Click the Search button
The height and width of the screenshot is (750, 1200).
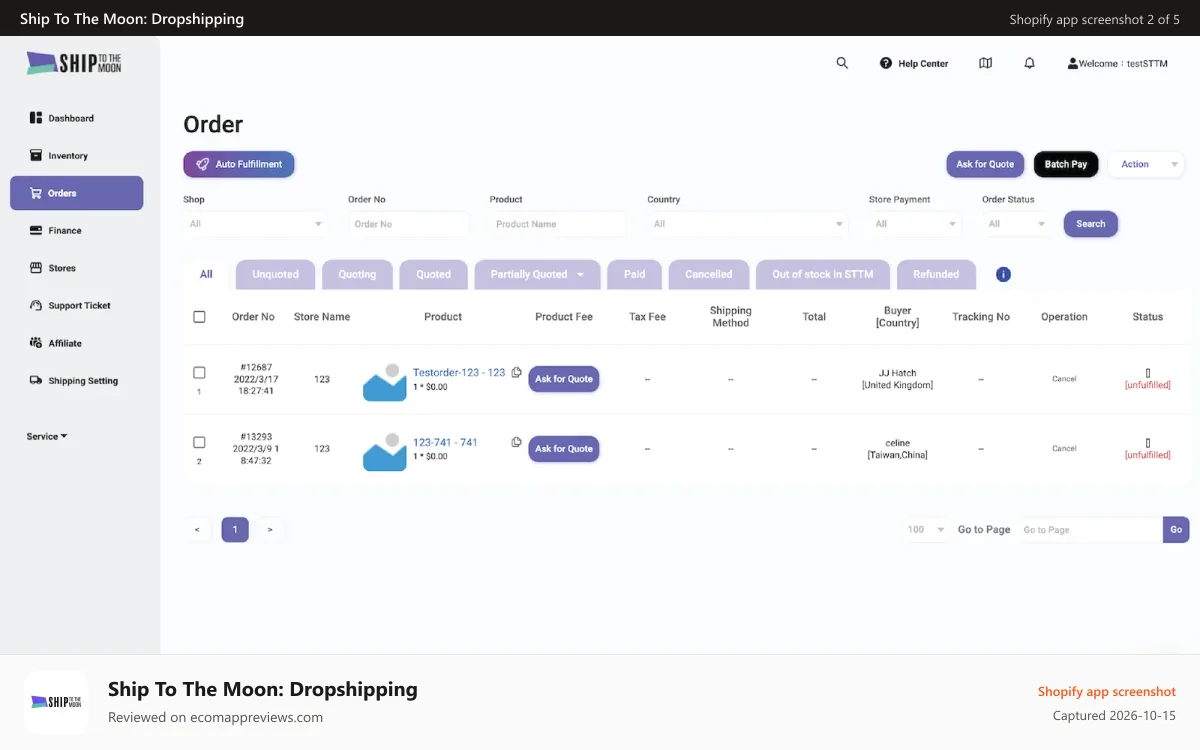click(1091, 224)
